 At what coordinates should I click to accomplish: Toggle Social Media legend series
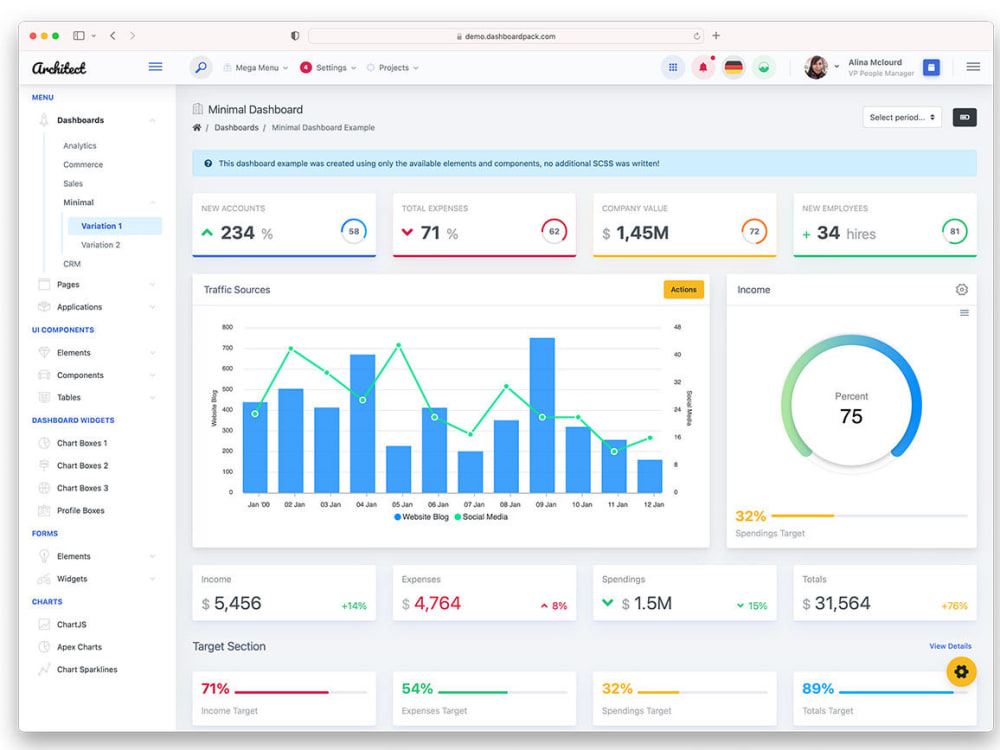point(481,517)
